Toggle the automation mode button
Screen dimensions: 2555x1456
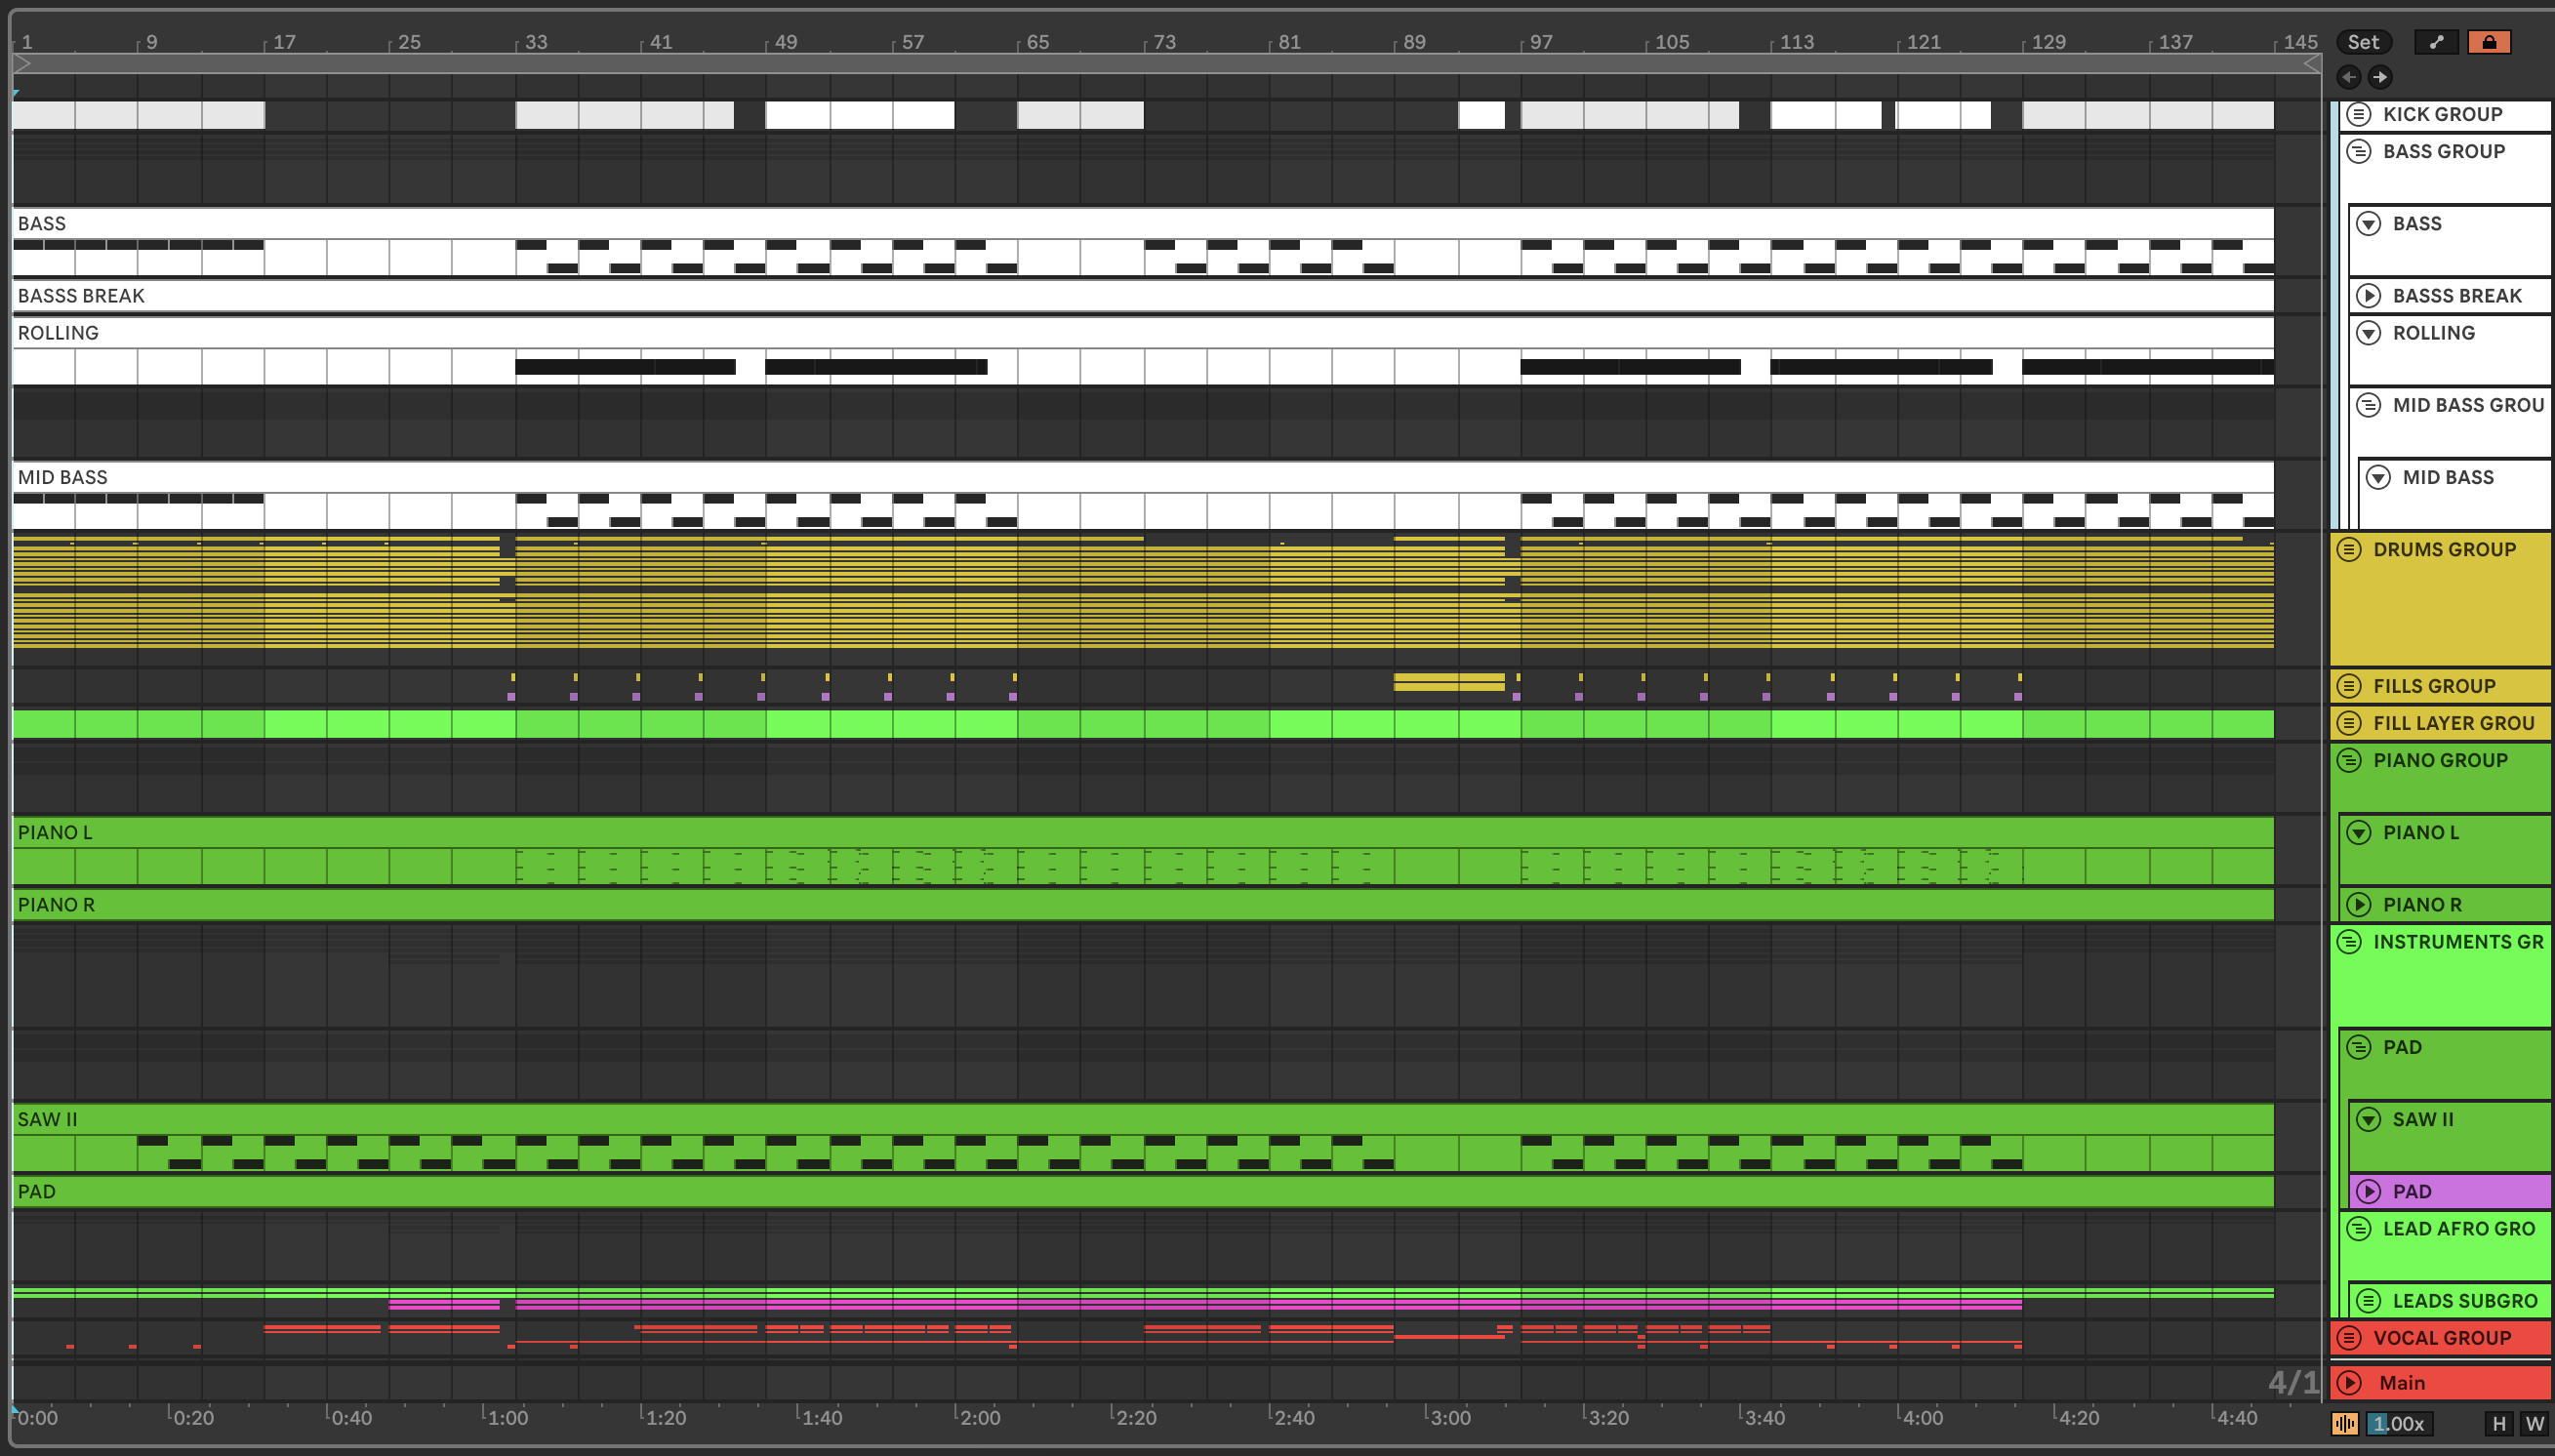click(x=2435, y=42)
